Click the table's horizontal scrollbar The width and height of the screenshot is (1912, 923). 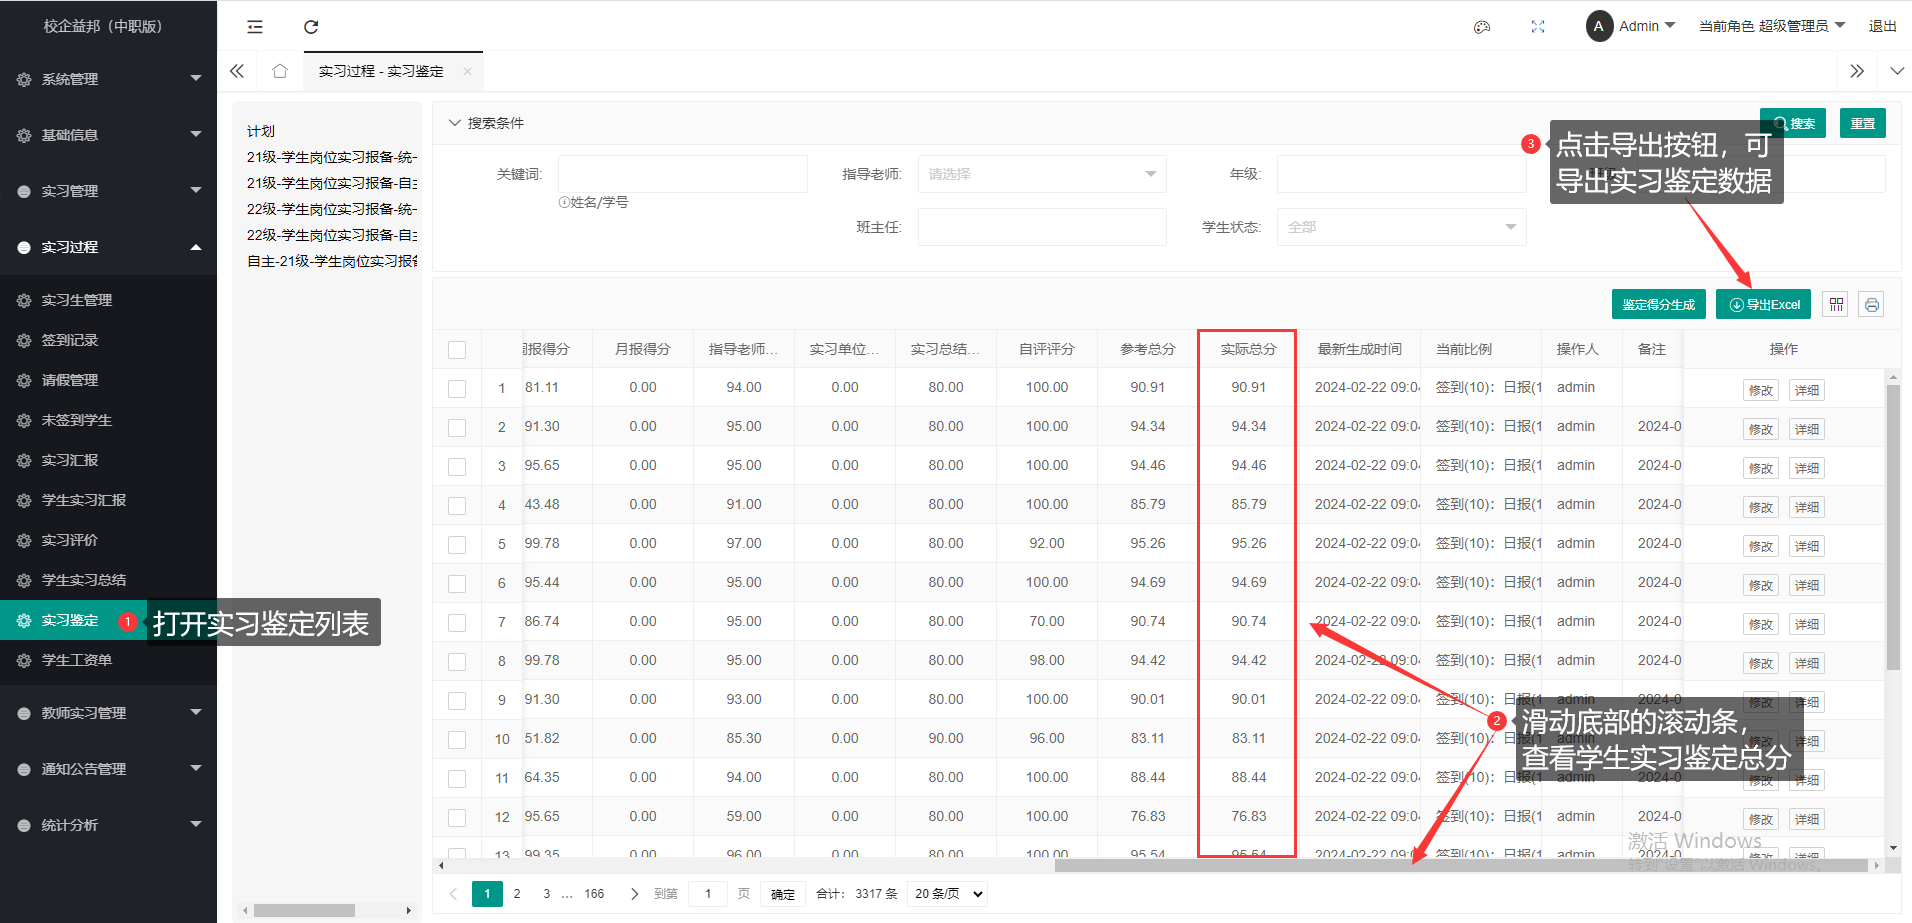pos(1460,866)
